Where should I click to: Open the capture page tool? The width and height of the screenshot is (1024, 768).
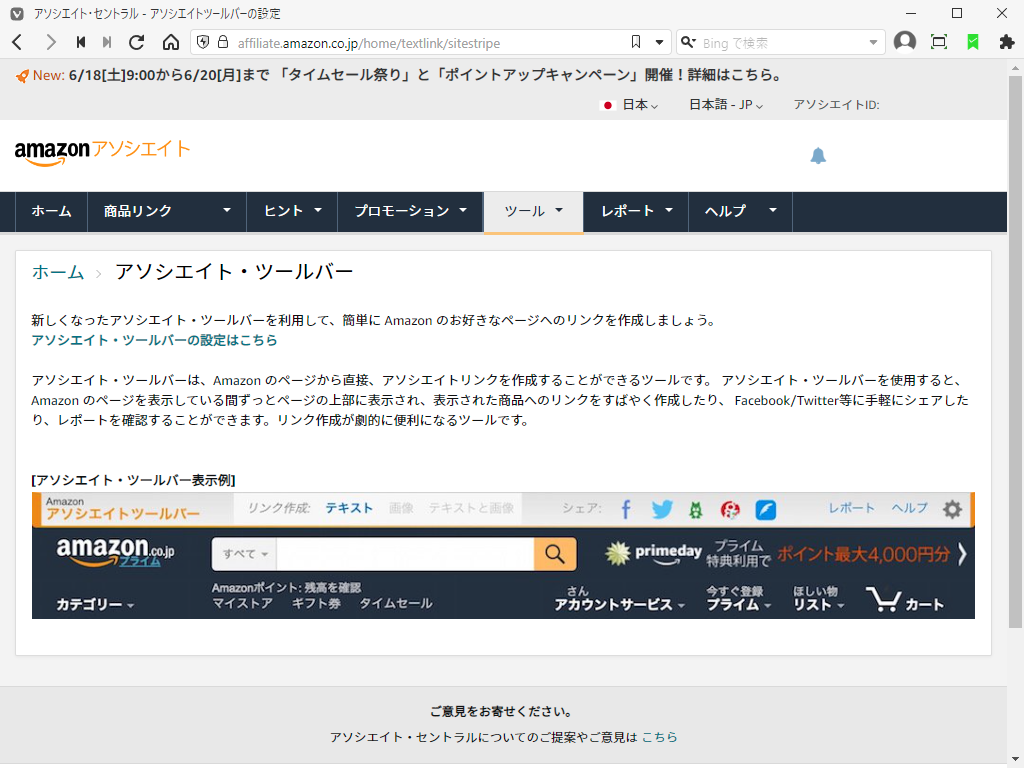938,42
